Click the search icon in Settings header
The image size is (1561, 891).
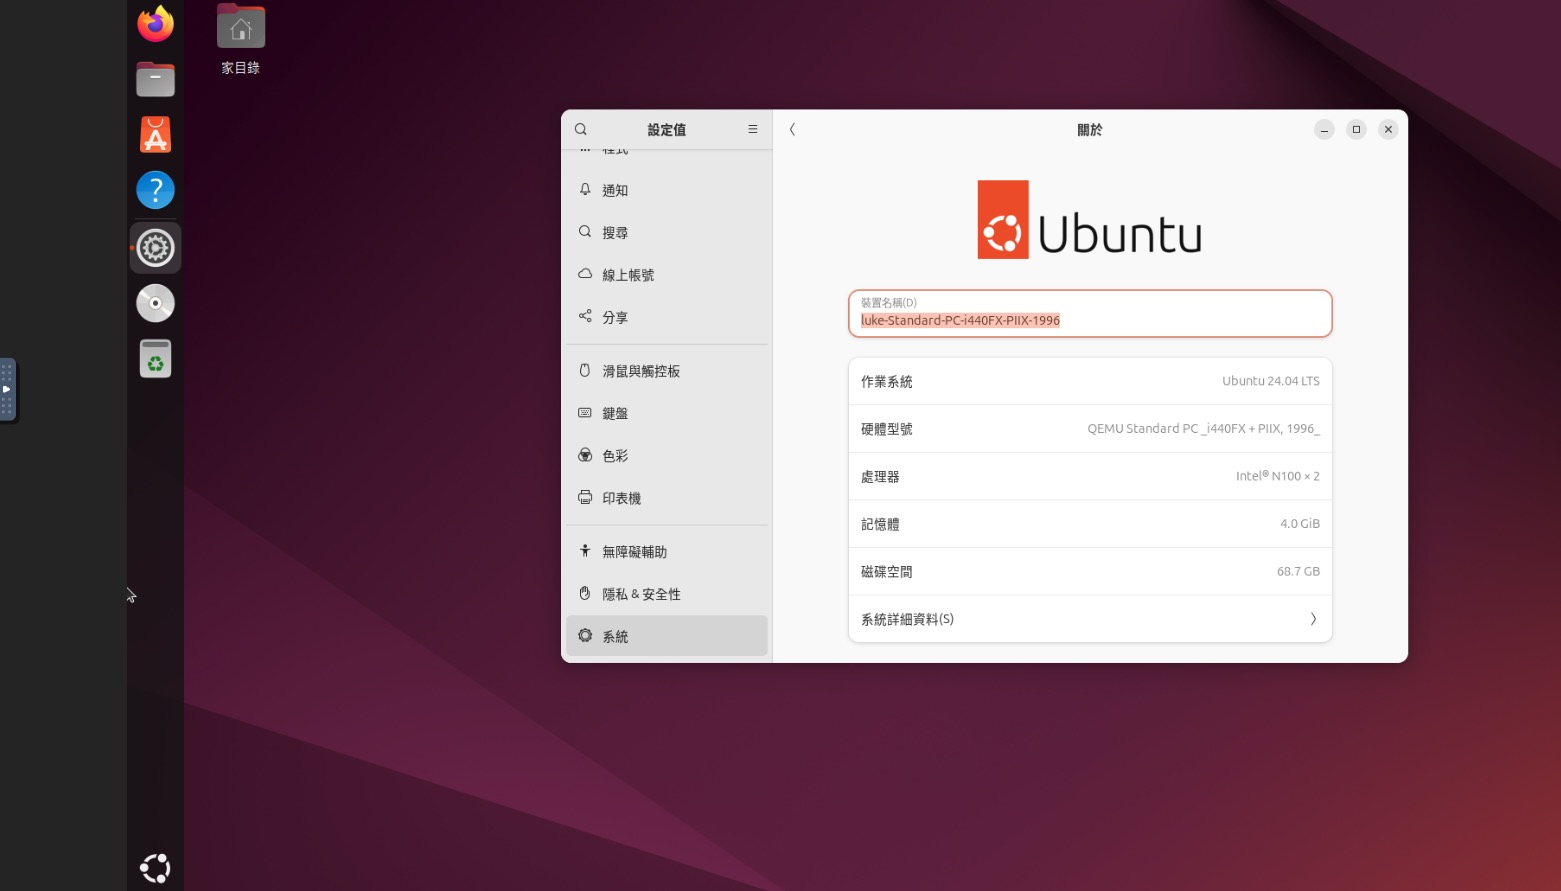(x=581, y=129)
